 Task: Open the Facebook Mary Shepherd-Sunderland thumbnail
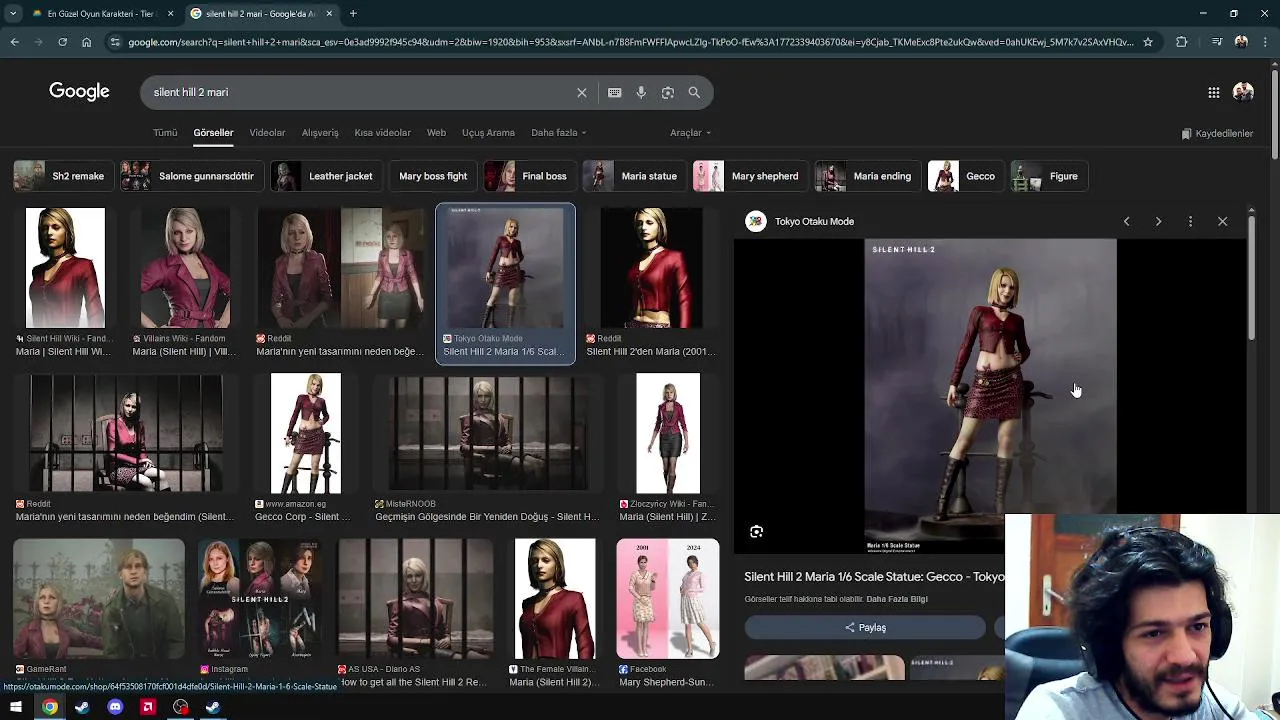point(668,599)
